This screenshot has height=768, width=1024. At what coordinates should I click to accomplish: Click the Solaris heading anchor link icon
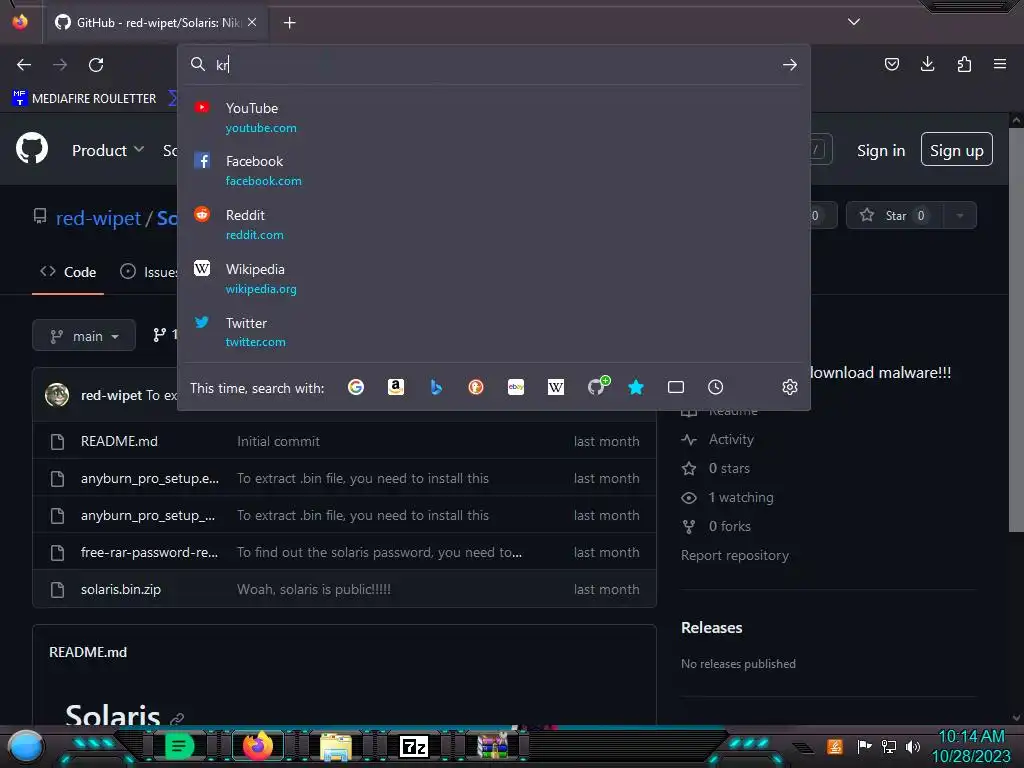pos(176,718)
